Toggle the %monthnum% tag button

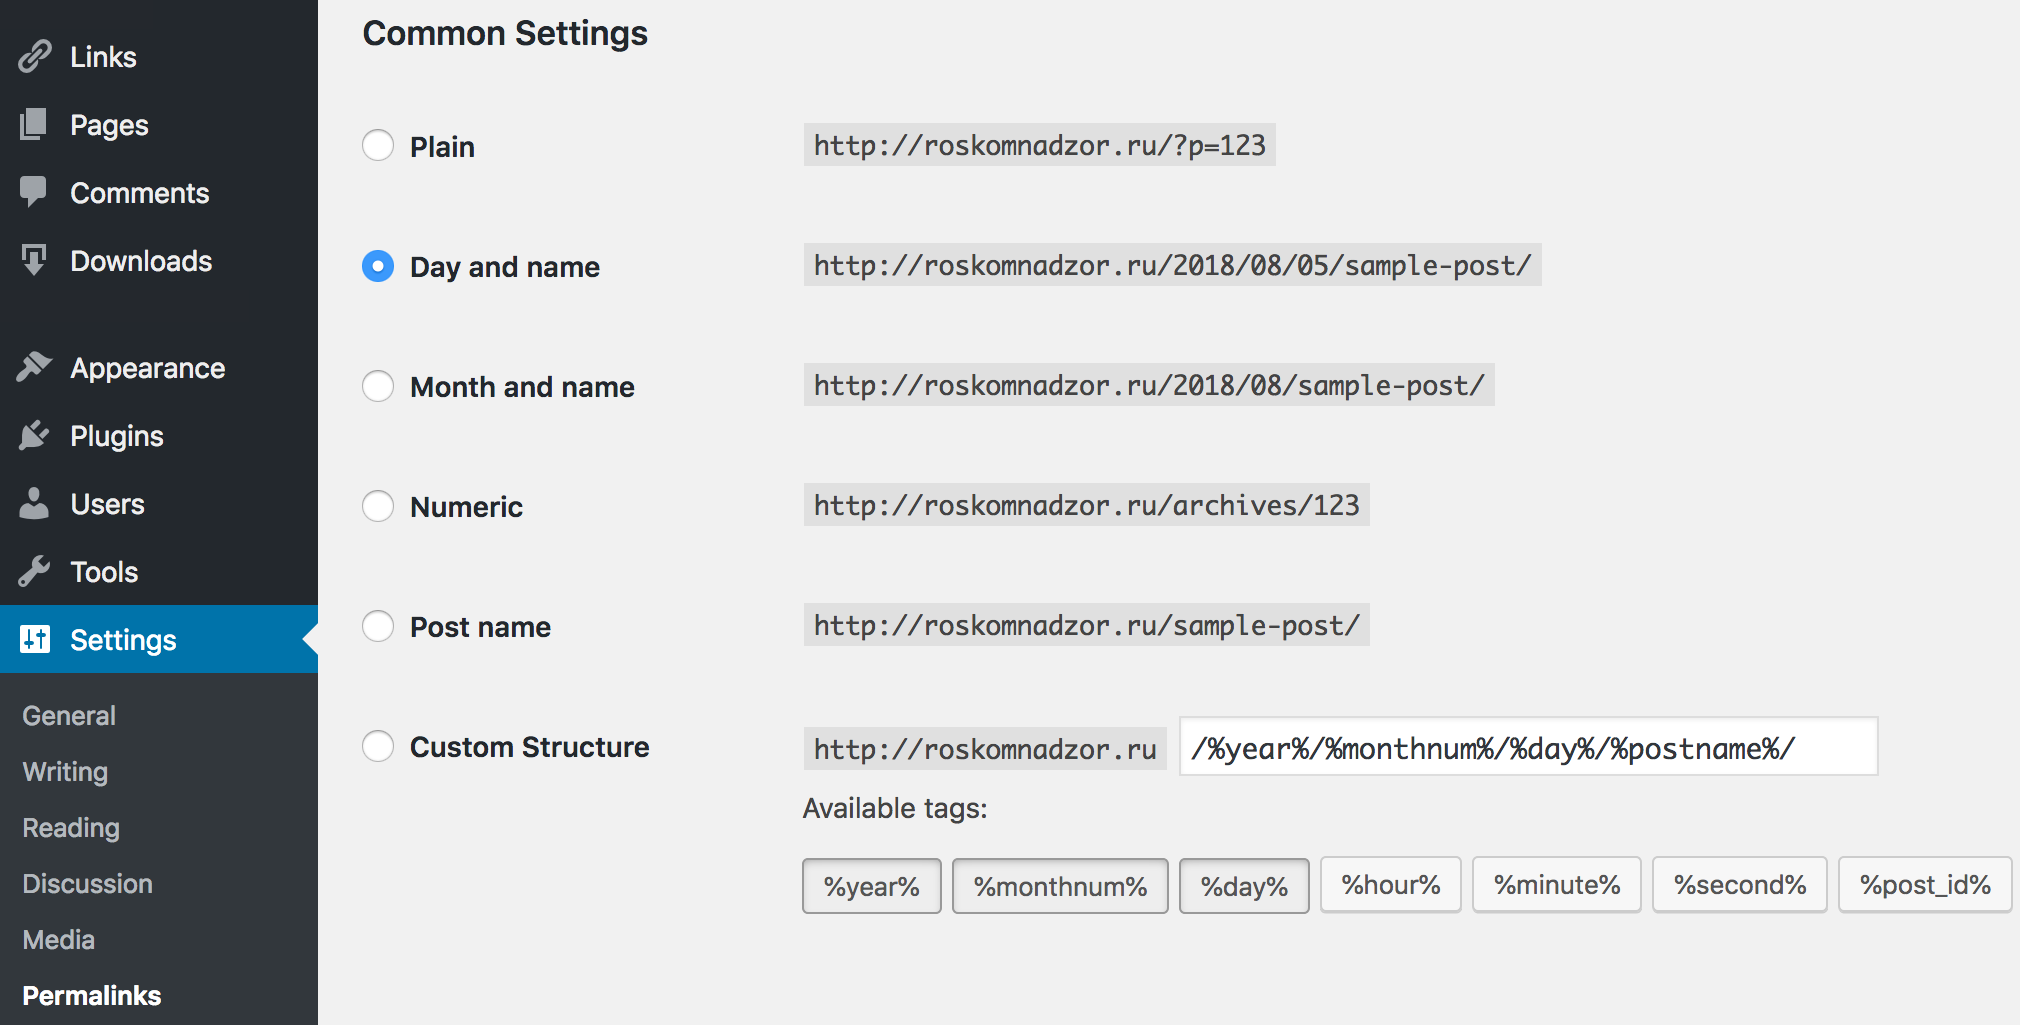(x=1060, y=886)
